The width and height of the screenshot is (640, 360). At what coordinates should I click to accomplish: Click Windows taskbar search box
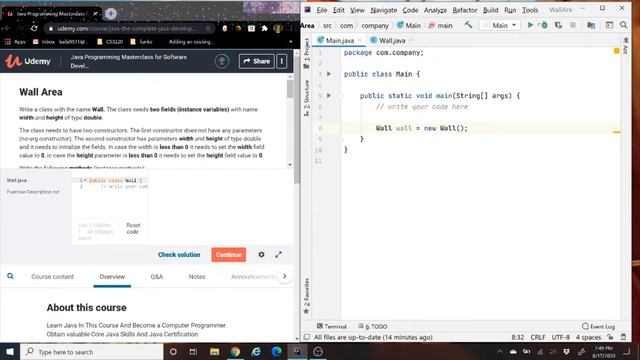92,351
